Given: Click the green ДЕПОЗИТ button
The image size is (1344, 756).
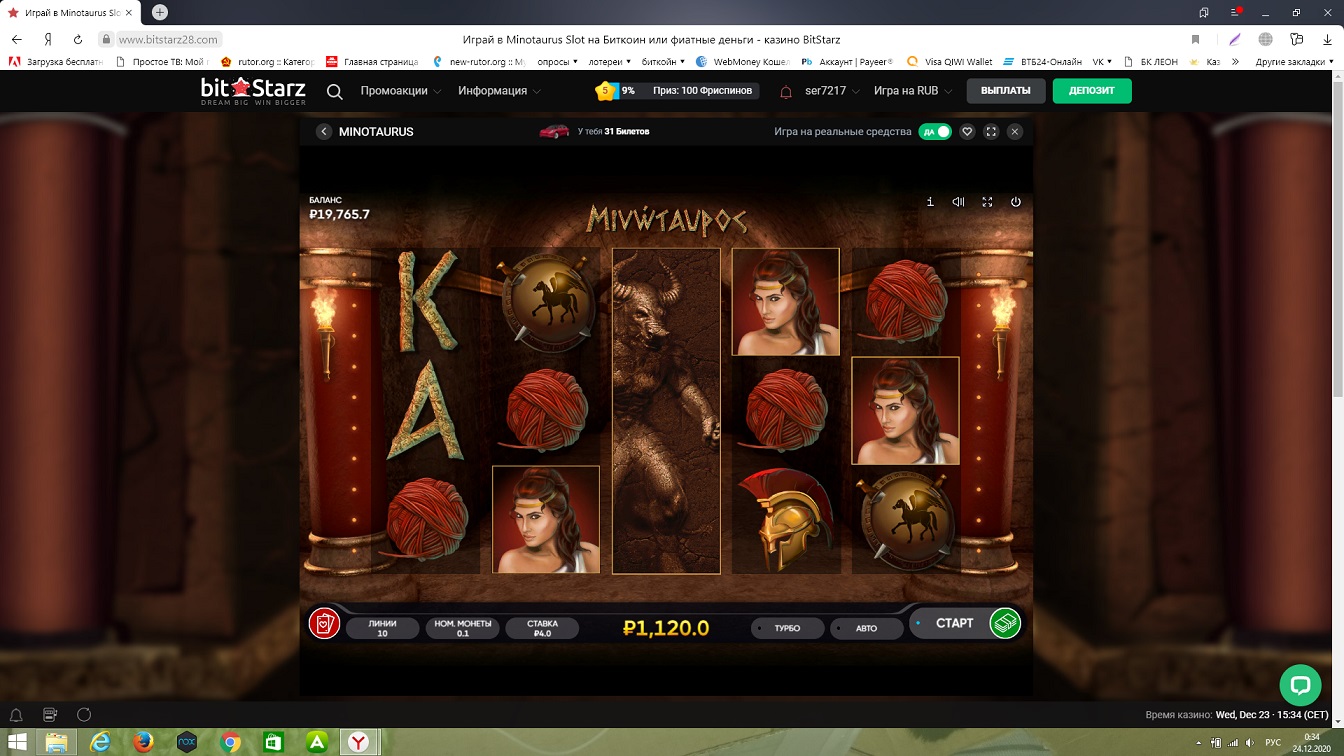Looking at the screenshot, I should click(1092, 91).
